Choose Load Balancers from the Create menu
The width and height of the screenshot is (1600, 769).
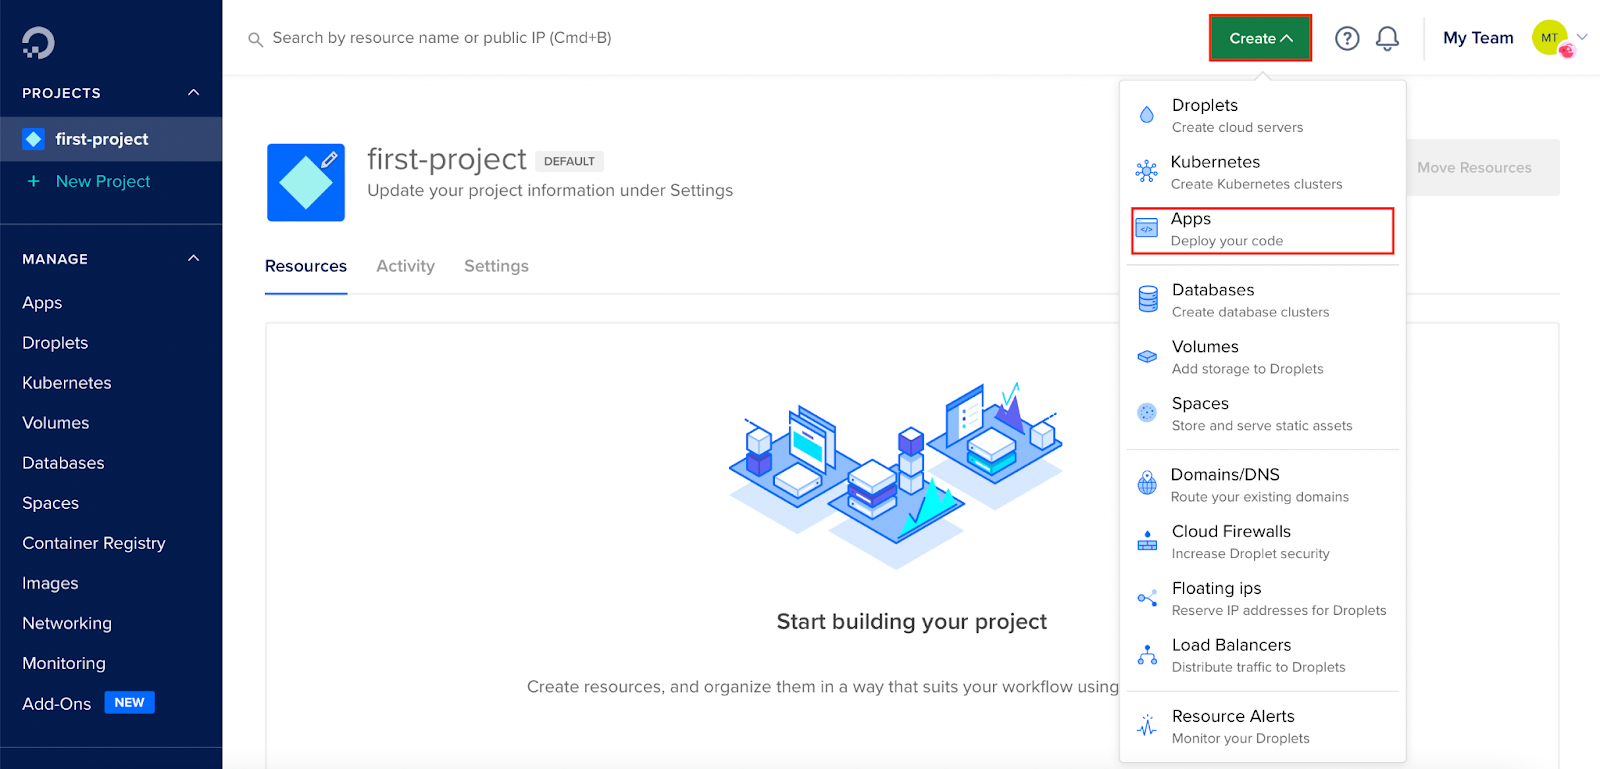1262,656
